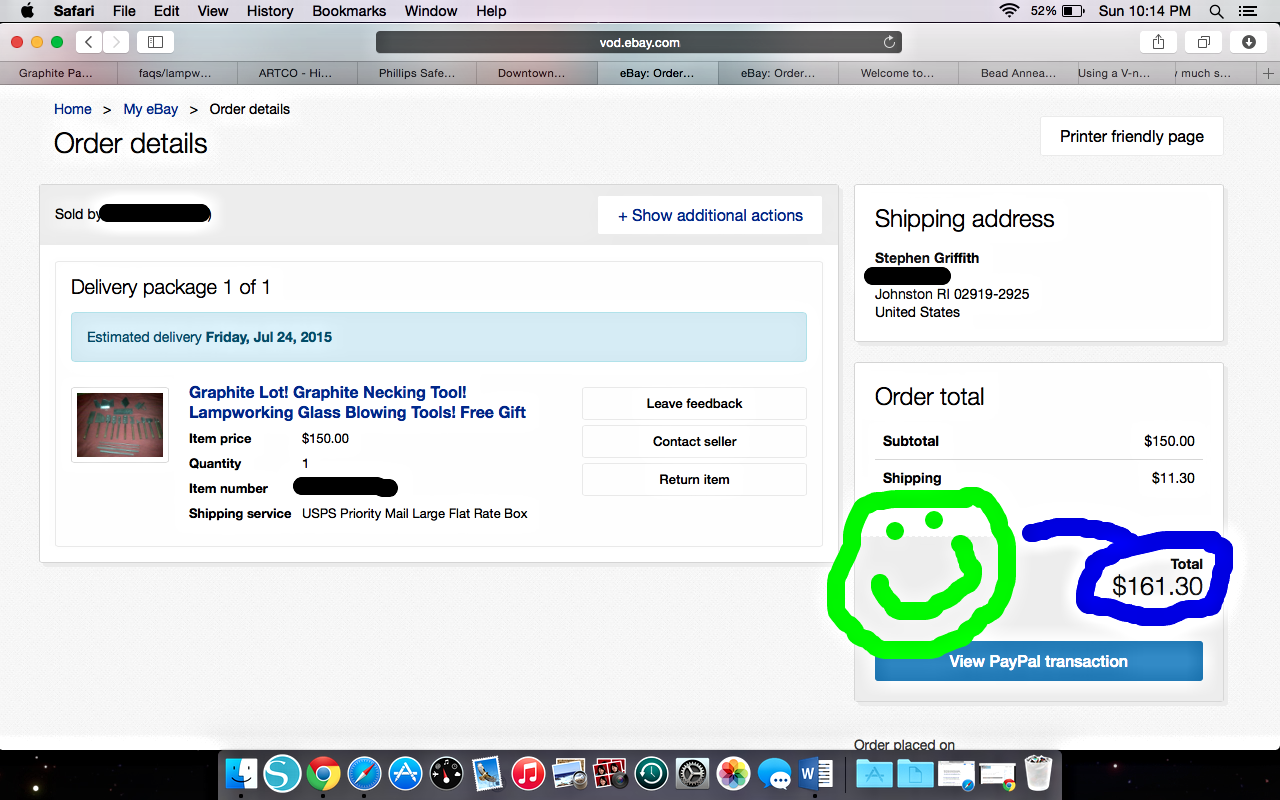Click View PayPal transaction button
Image resolution: width=1280 pixels, height=800 pixels.
pyautogui.click(x=1038, y=661)
